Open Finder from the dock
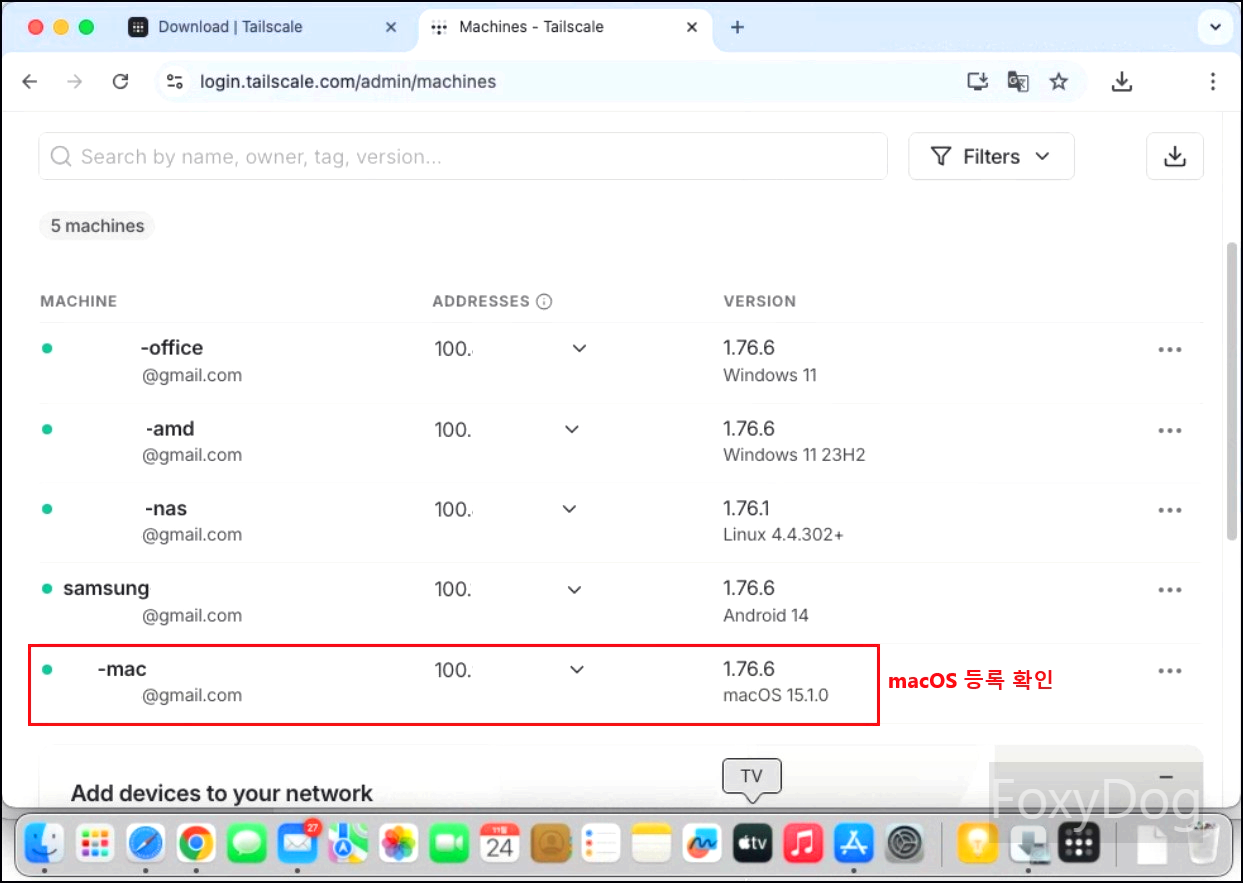This screenshot has height=883, width=1243. [45, 844]
